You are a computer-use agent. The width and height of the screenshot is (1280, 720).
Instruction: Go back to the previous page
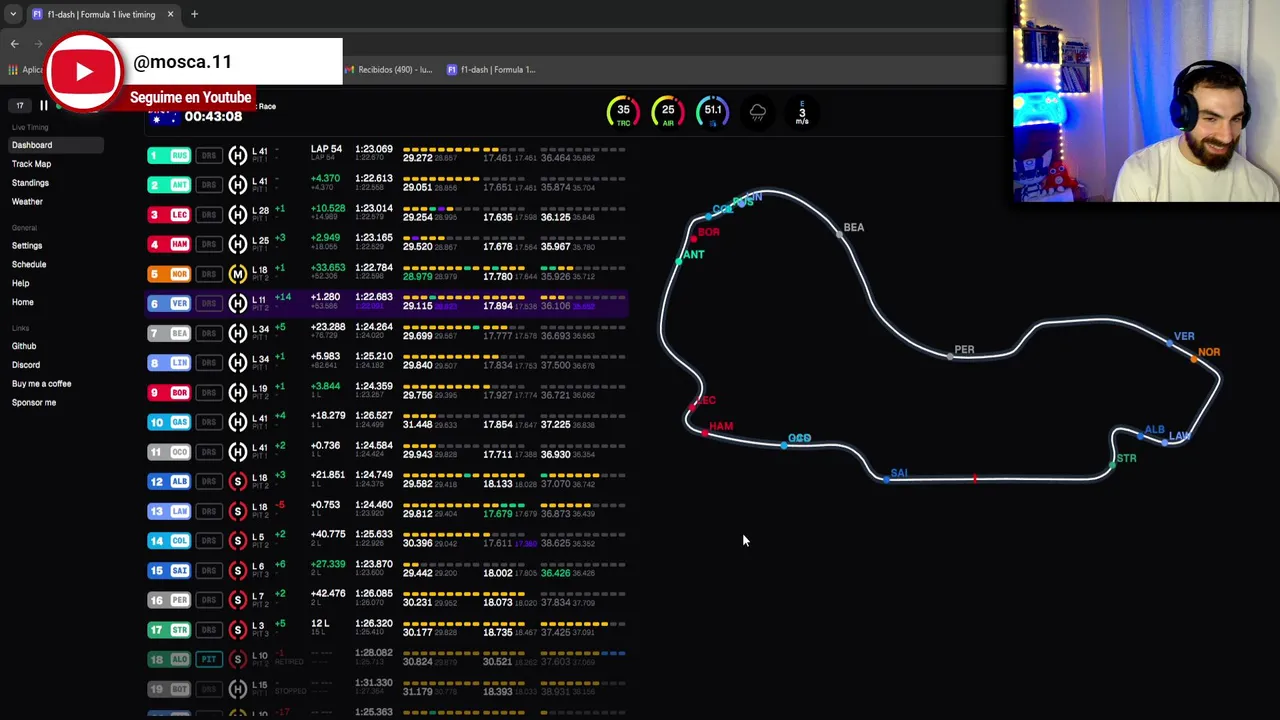pos(14,44)
